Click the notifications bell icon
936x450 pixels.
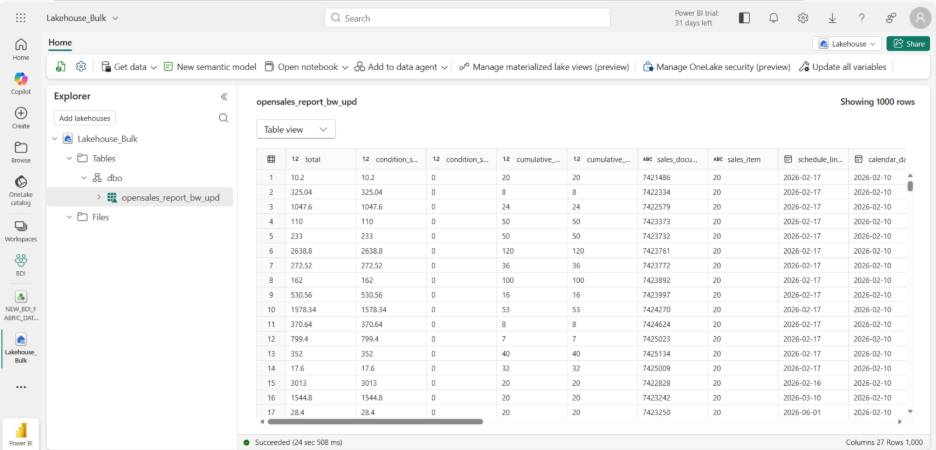point(773,18)
